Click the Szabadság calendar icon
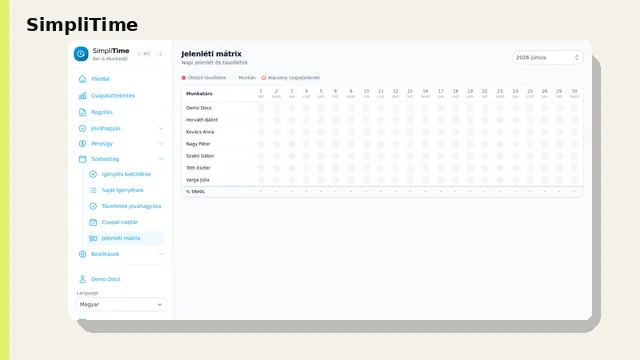Screen dimensions: 640x360 (82, 159)
